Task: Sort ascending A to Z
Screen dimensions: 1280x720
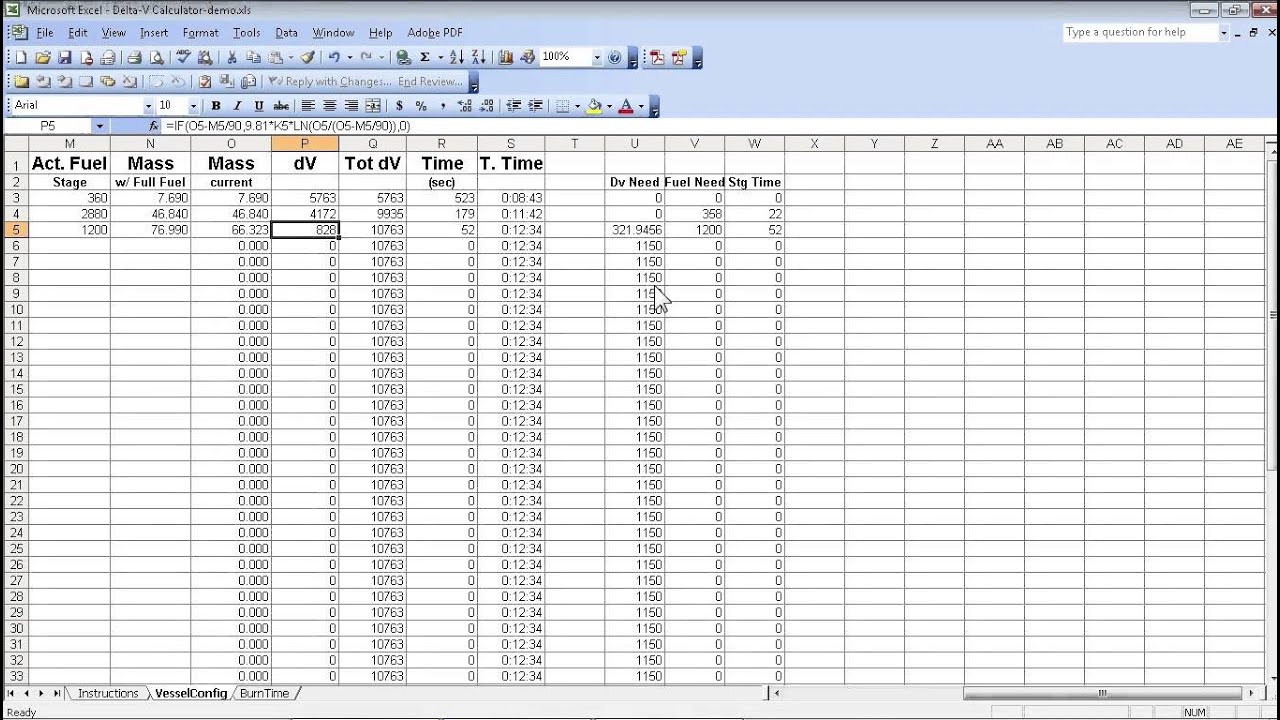Action: click(457, 58)
